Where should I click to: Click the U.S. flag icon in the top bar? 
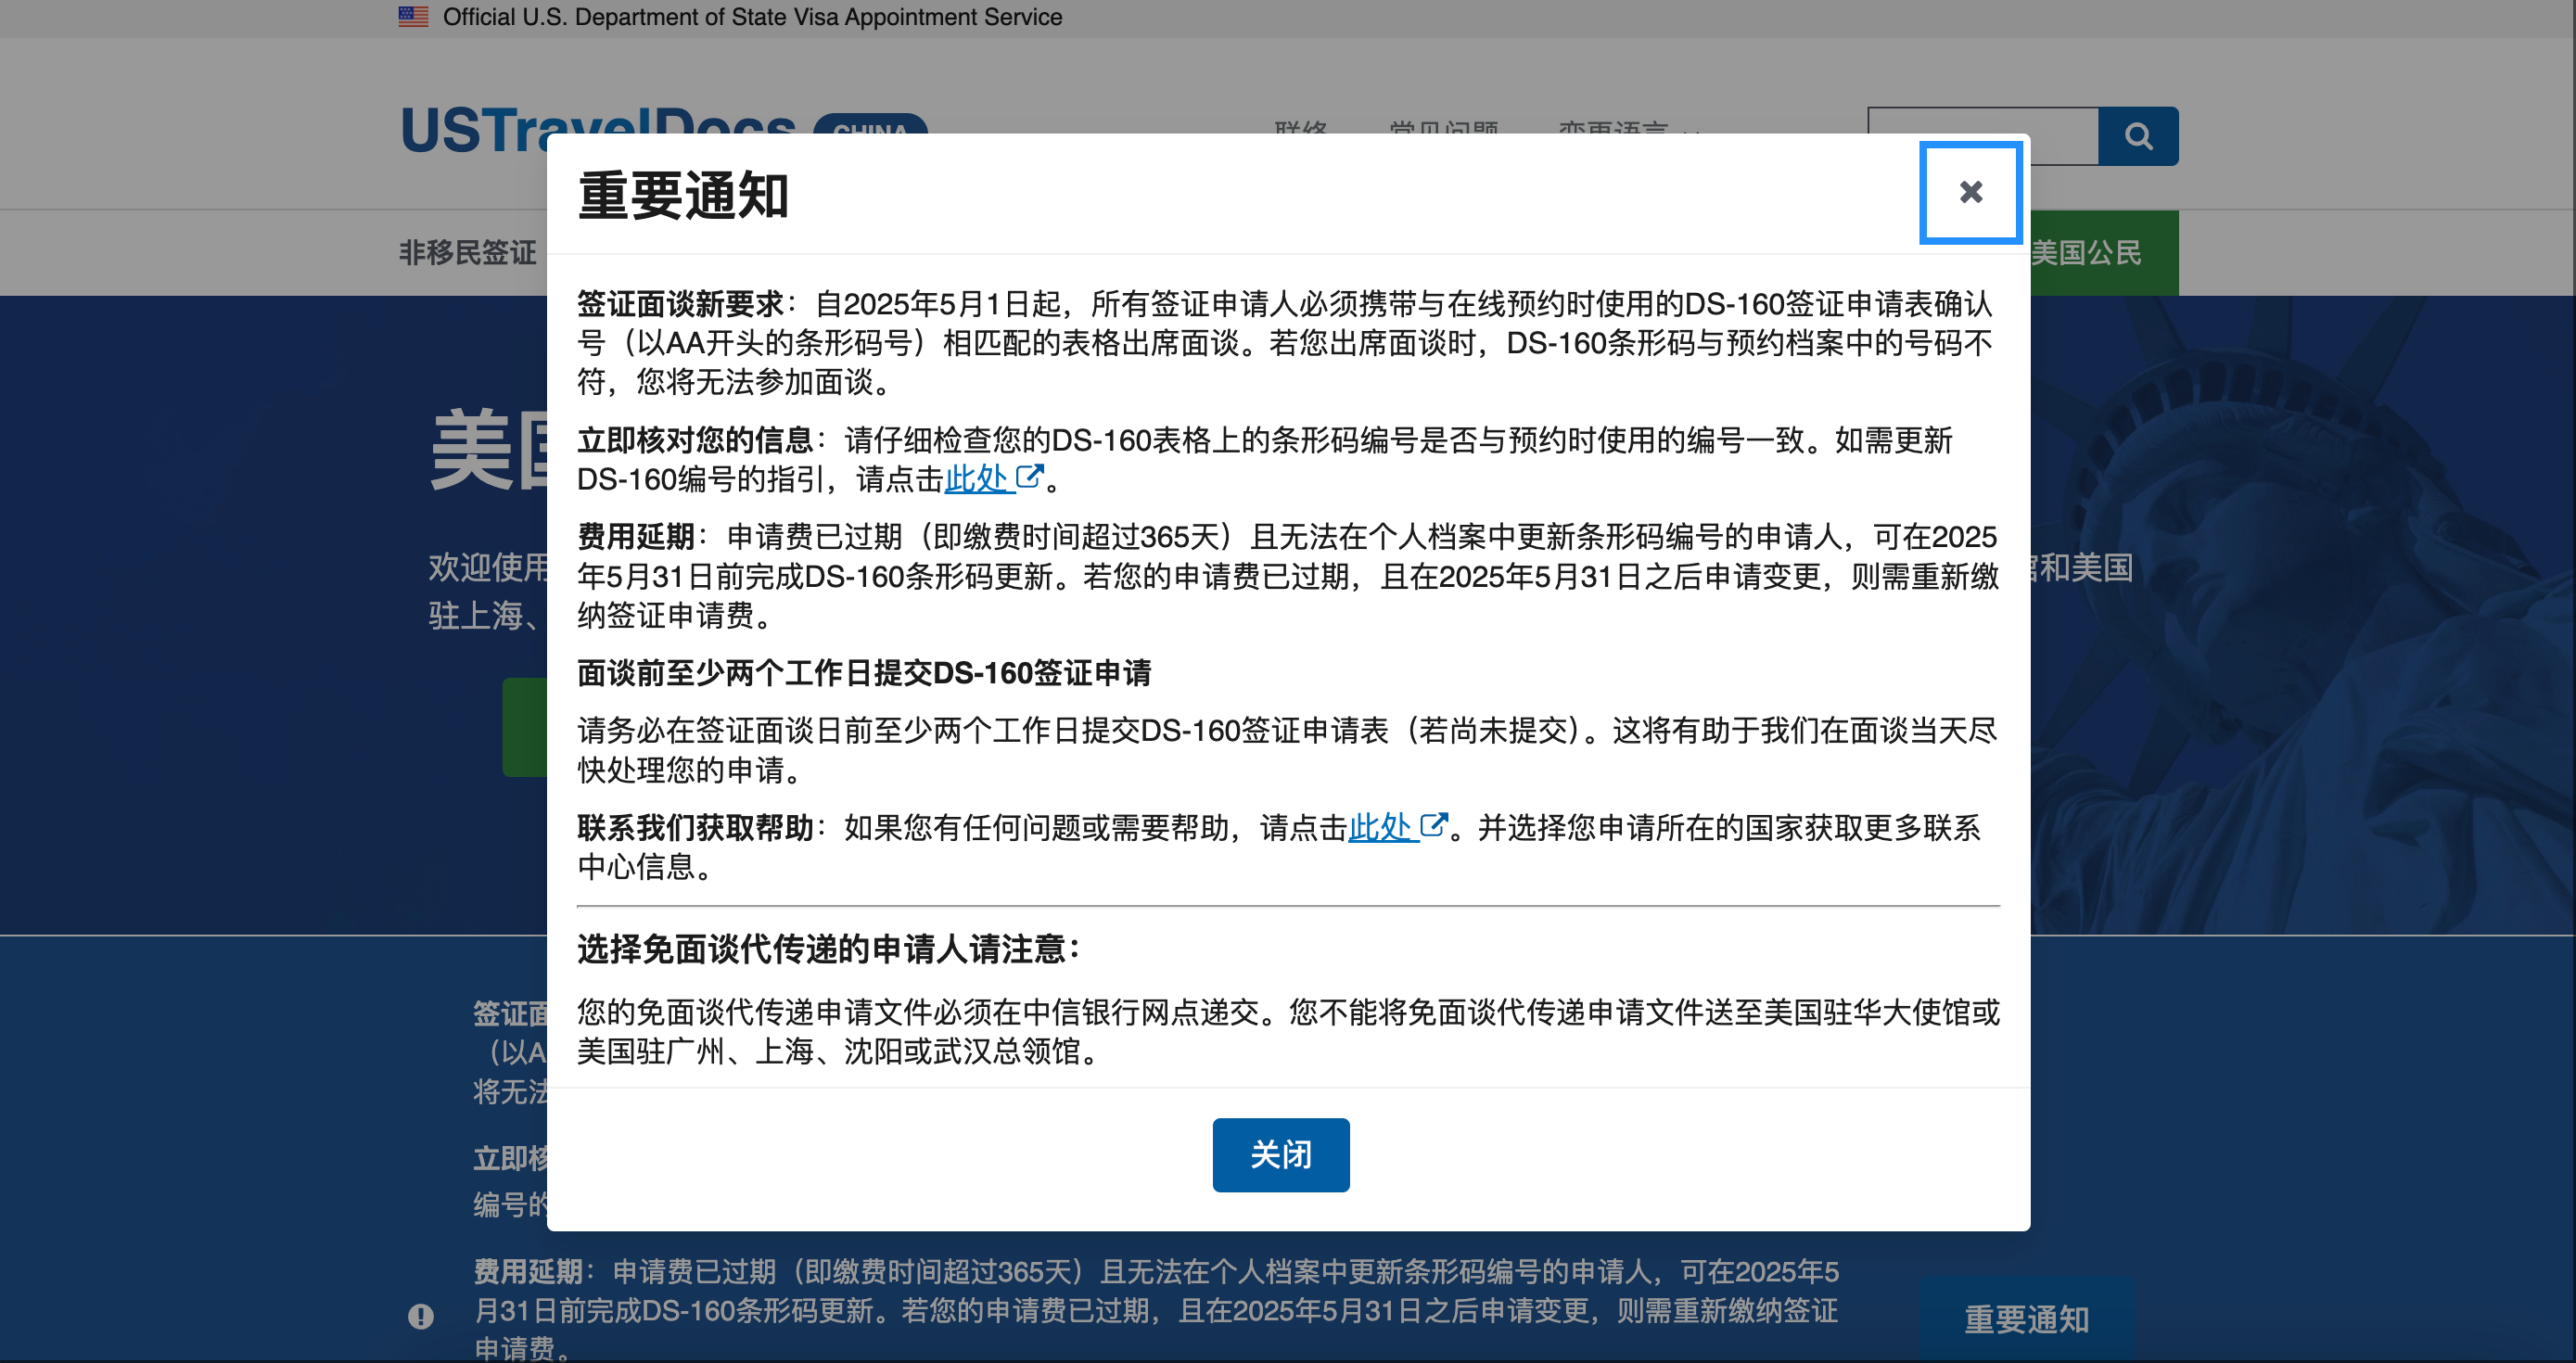412,16
